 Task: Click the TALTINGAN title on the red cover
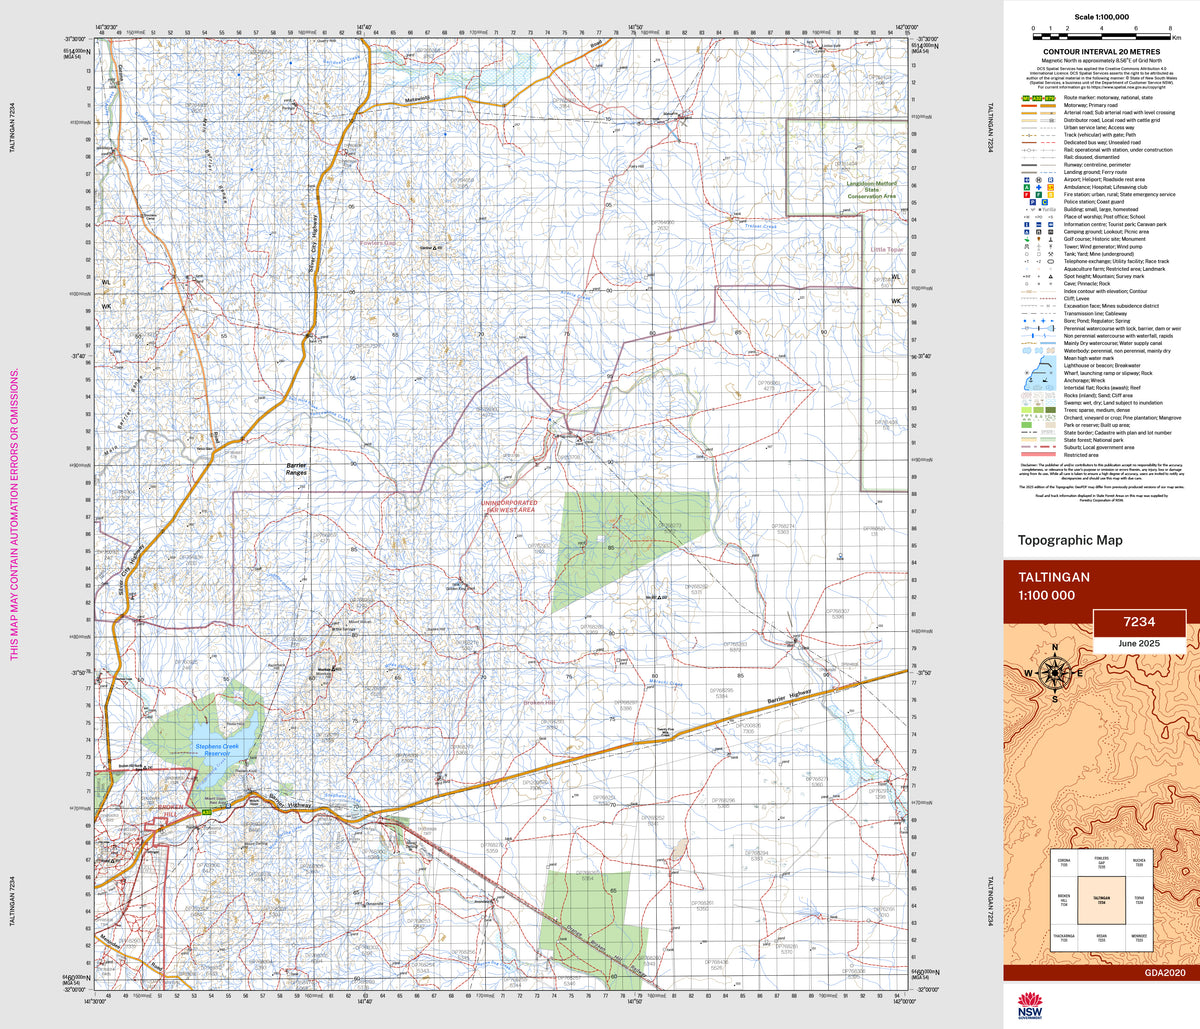tap(1054, 577)
